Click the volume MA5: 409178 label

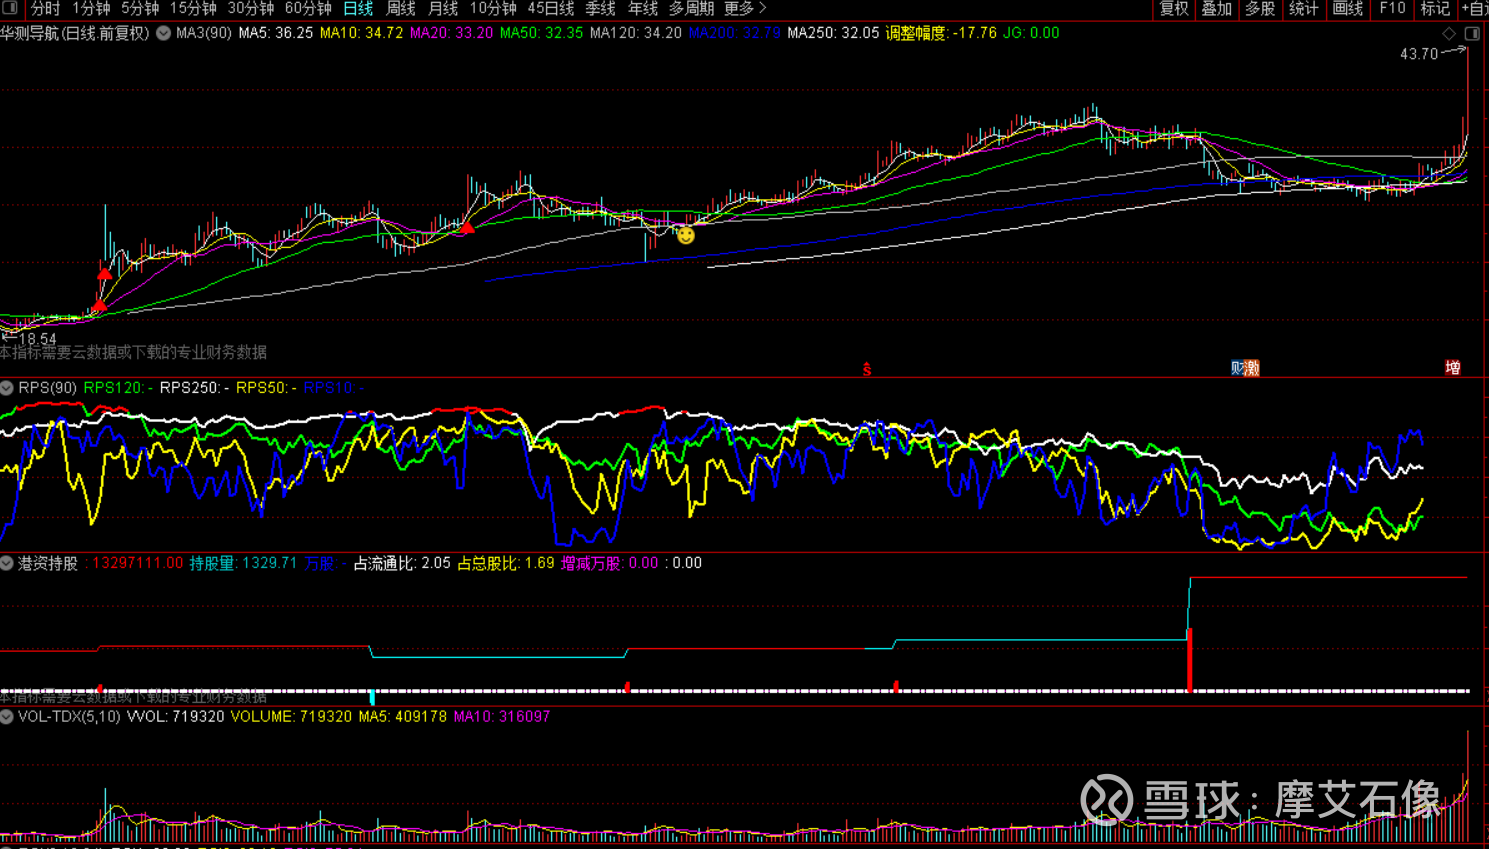coord(403,717)
